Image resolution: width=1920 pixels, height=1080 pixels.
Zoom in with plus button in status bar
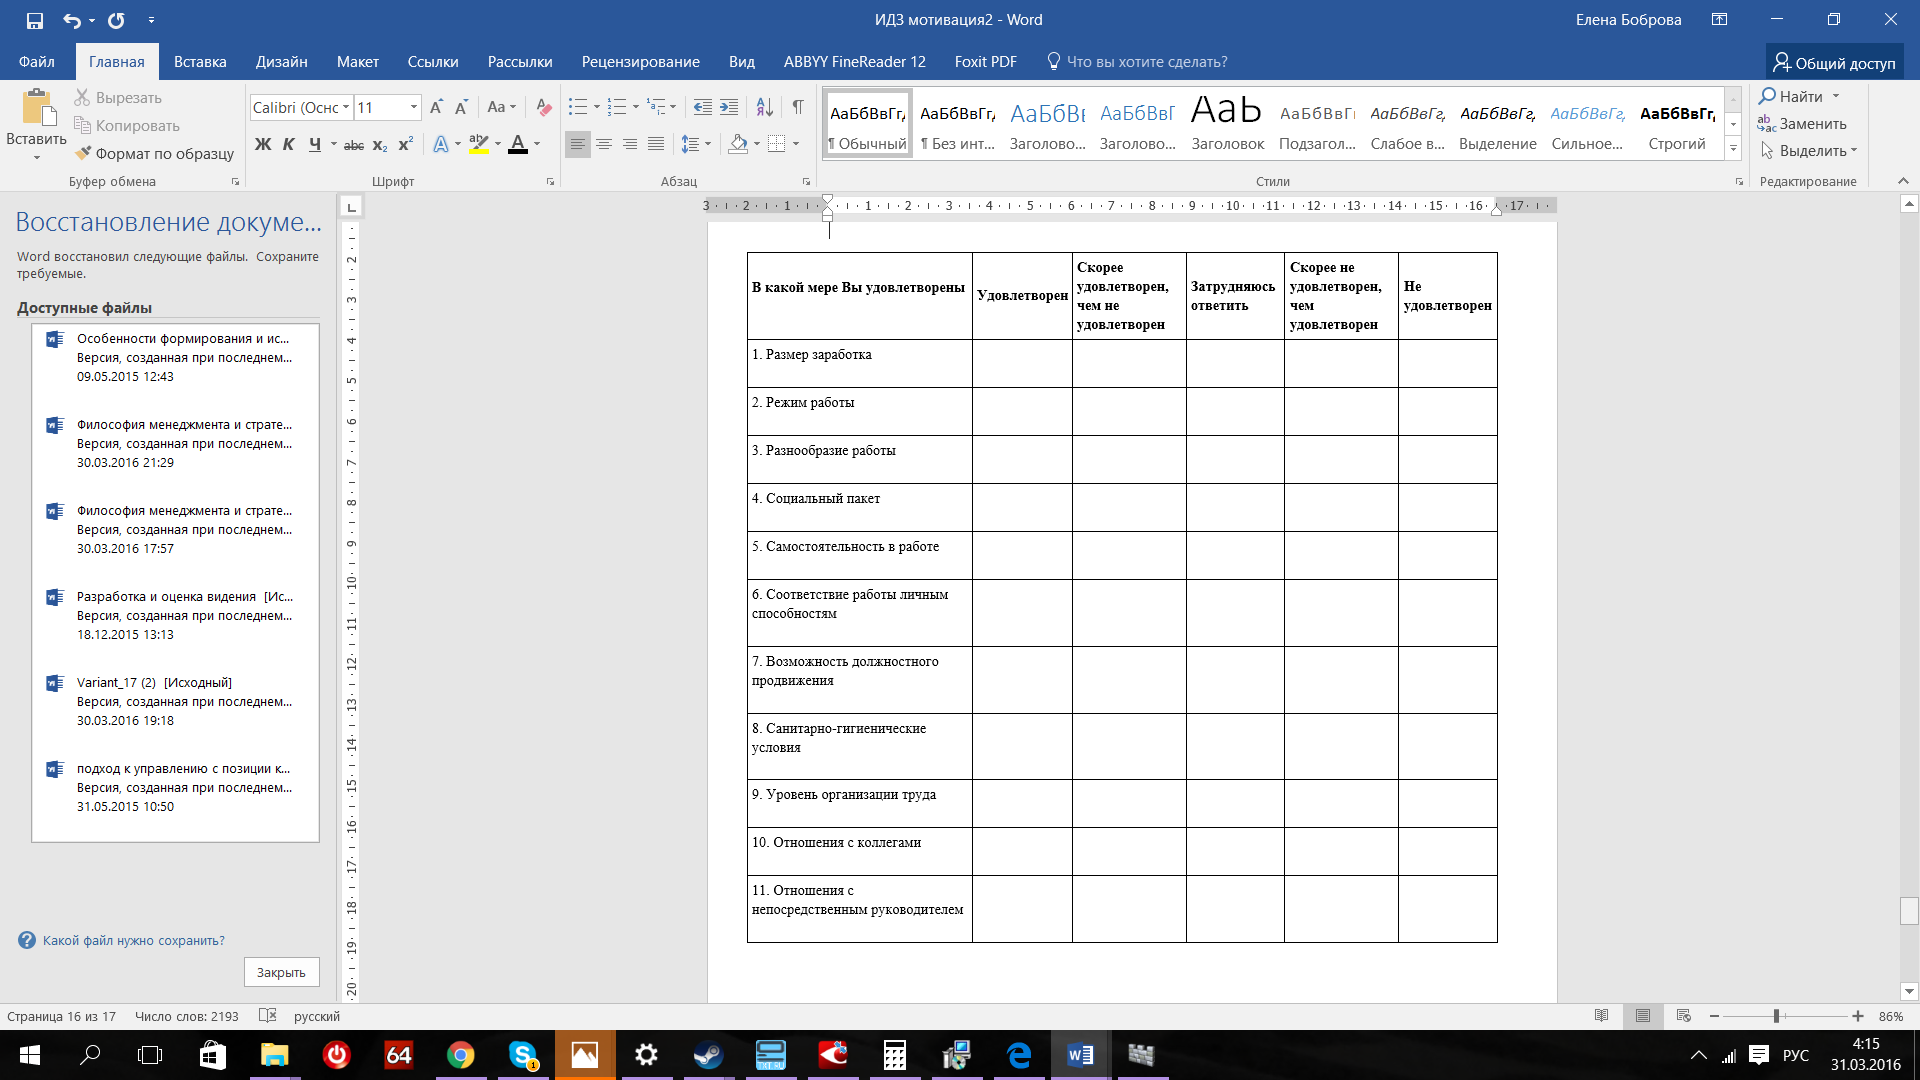(1858, 1016)
